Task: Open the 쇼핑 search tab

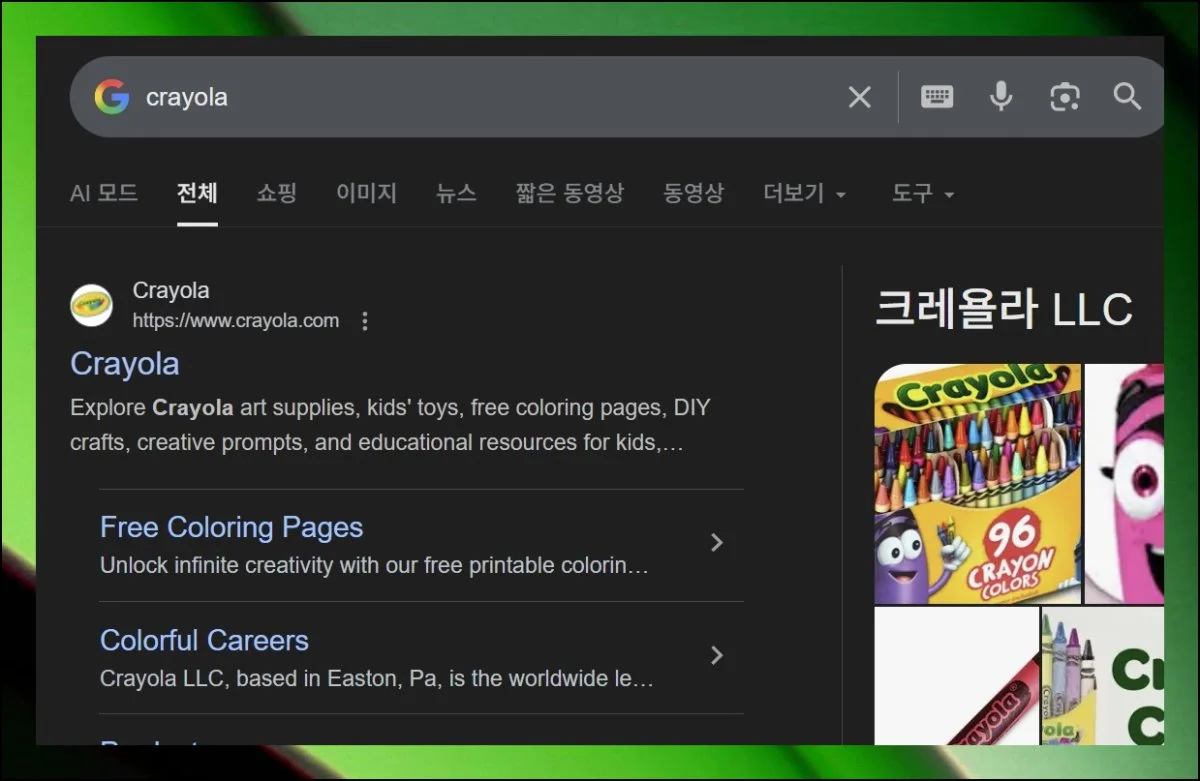Action: [x=277, y=193]
